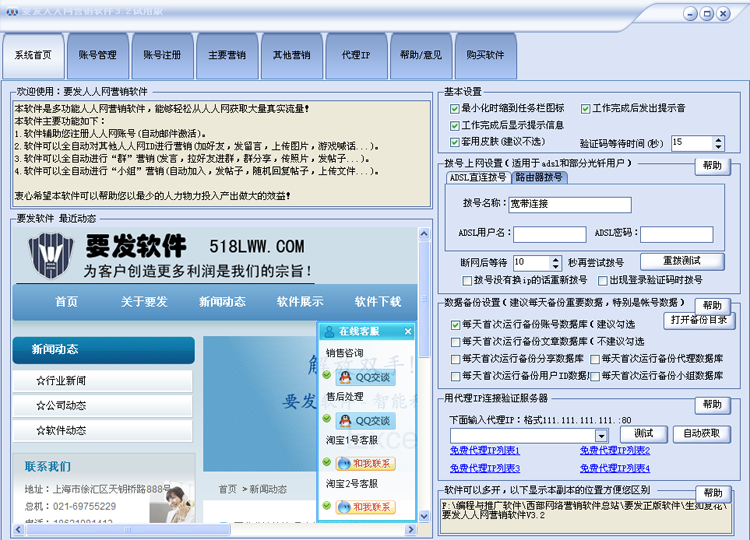Viewport: 750px width, 540px height.
Task: Uncheck 套用皮肤 checkbox
Action: click(x=454, y=142)
